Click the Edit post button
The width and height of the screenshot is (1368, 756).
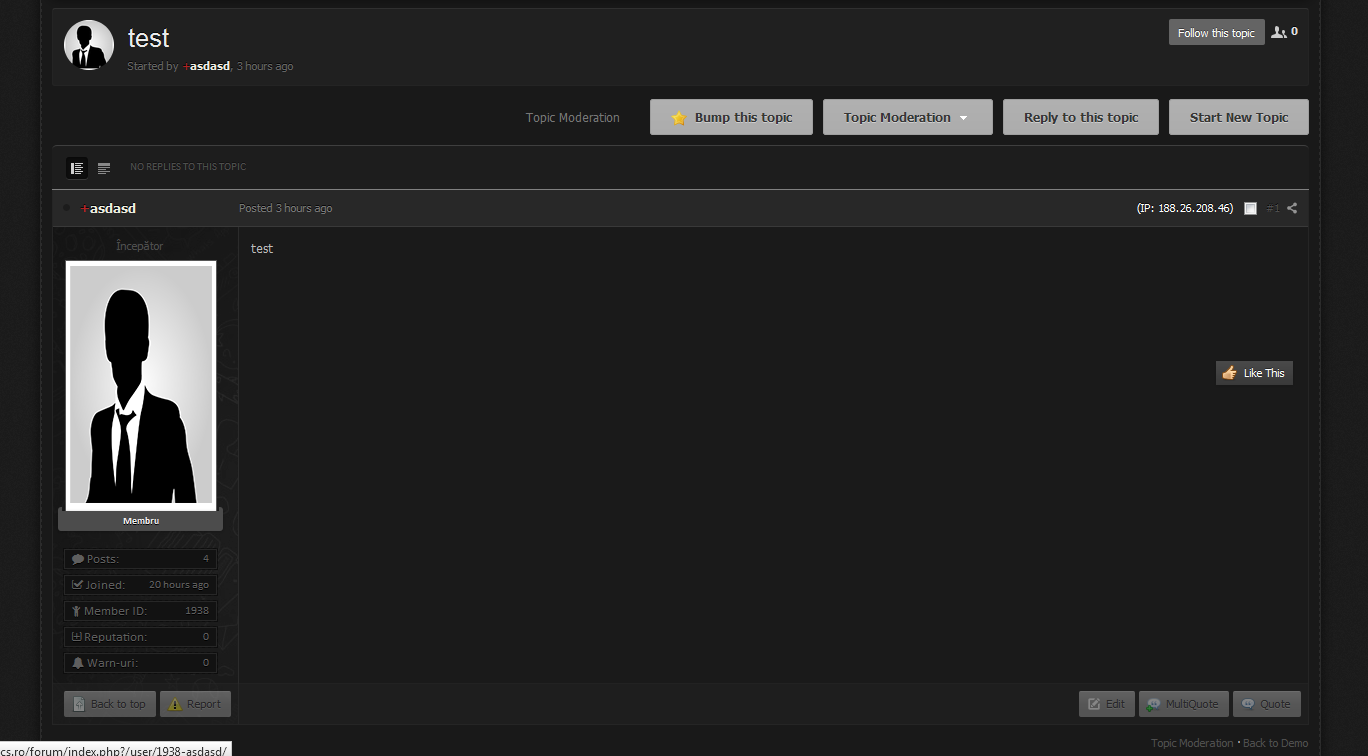pos(1106,704)
